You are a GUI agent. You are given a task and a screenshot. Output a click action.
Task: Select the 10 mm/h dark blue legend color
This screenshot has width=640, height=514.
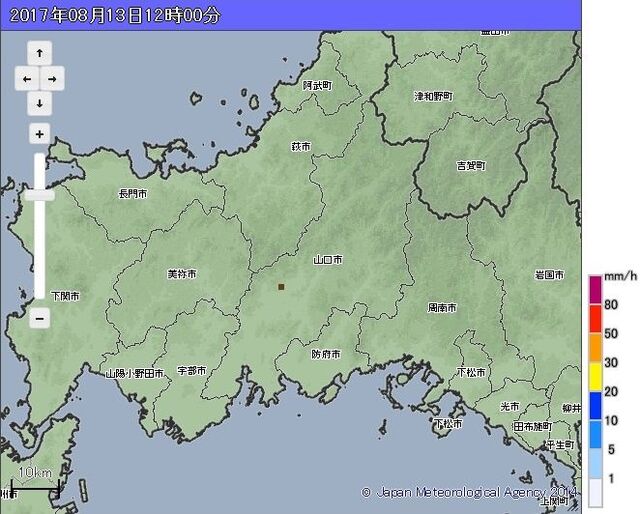pyautogui.click(x=595, y=406)
